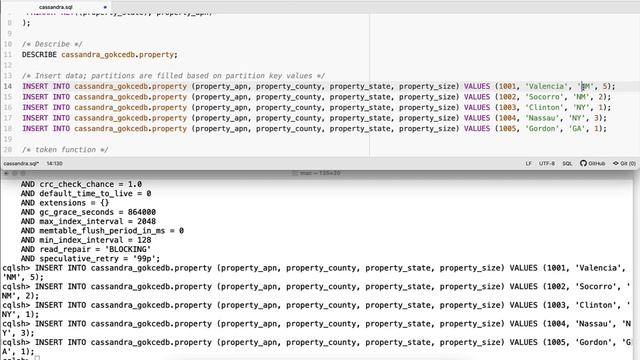The image size is (640, 360).
Task: Click the '/* token function */' comment
Action: coord(65,150)
